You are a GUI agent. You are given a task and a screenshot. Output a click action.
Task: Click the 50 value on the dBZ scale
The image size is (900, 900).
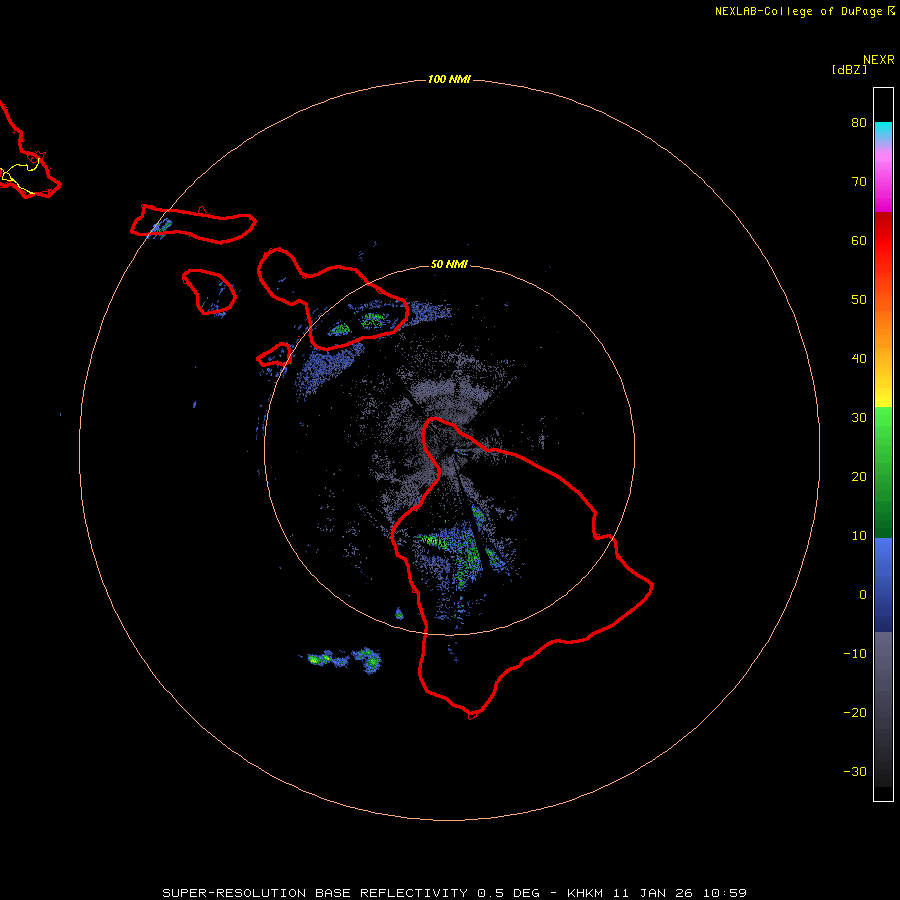click(859, 300)
